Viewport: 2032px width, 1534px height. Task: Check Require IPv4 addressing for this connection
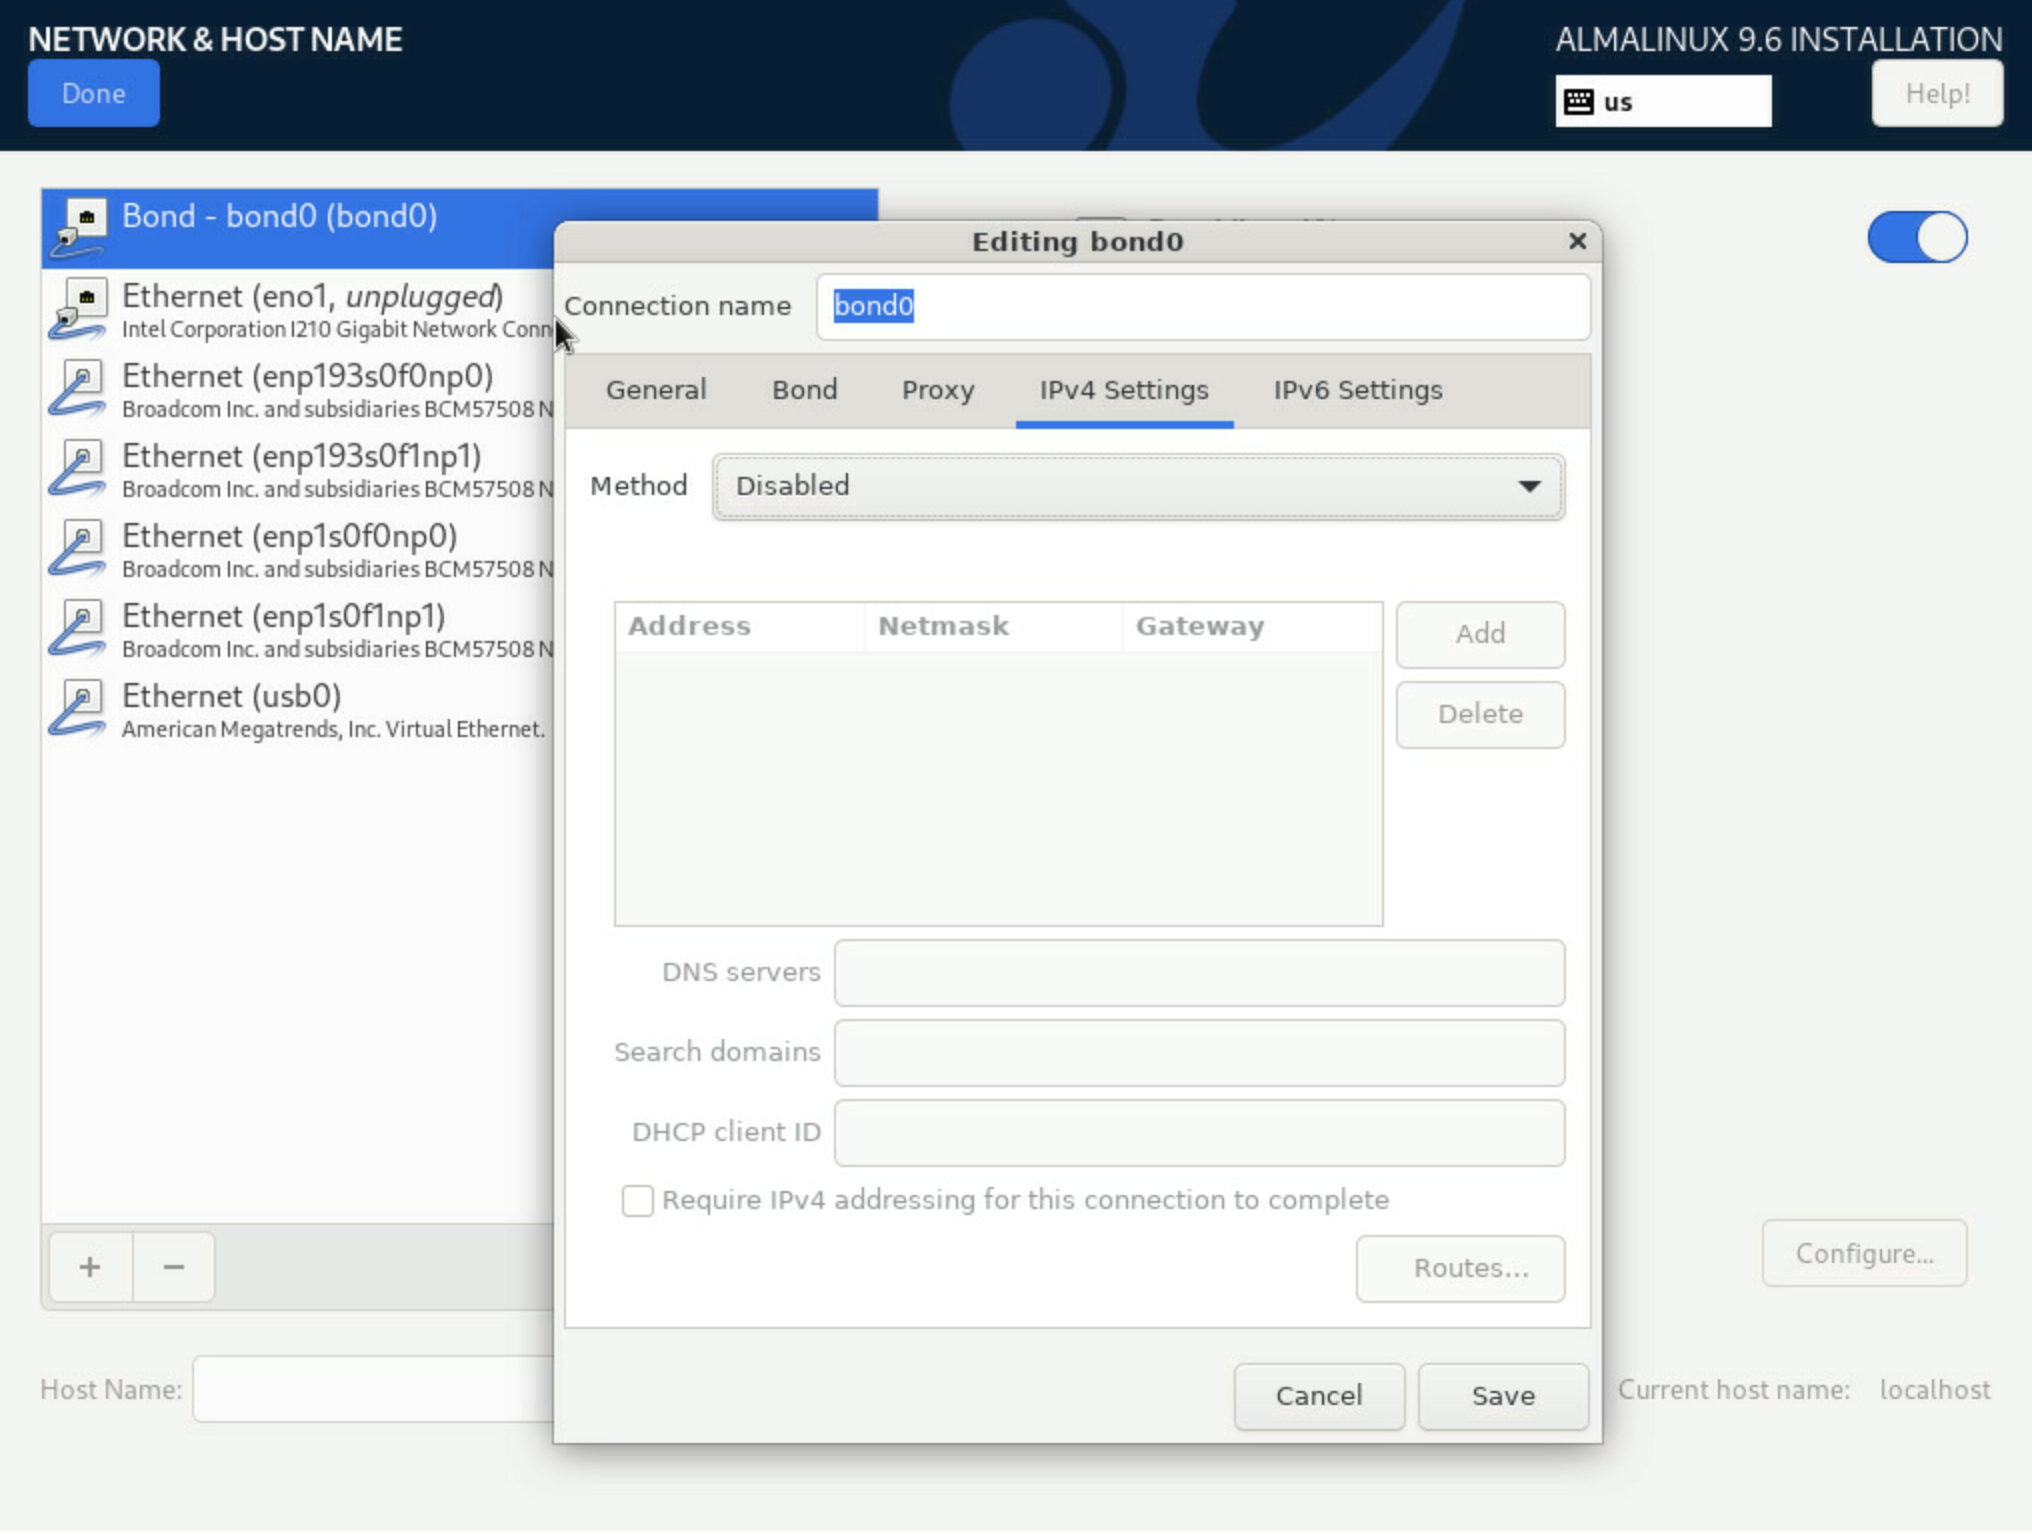637,1202
